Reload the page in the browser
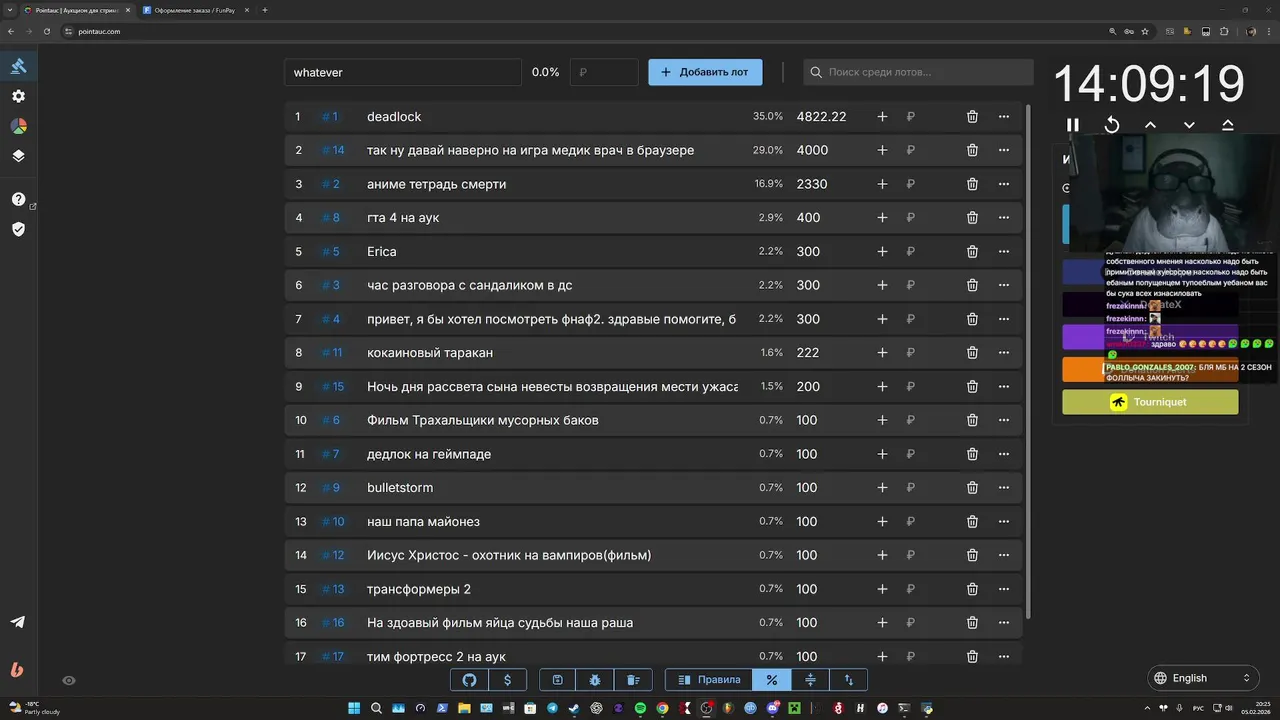This screenshot has width=1280, height=720. click(x=46, y=31)
